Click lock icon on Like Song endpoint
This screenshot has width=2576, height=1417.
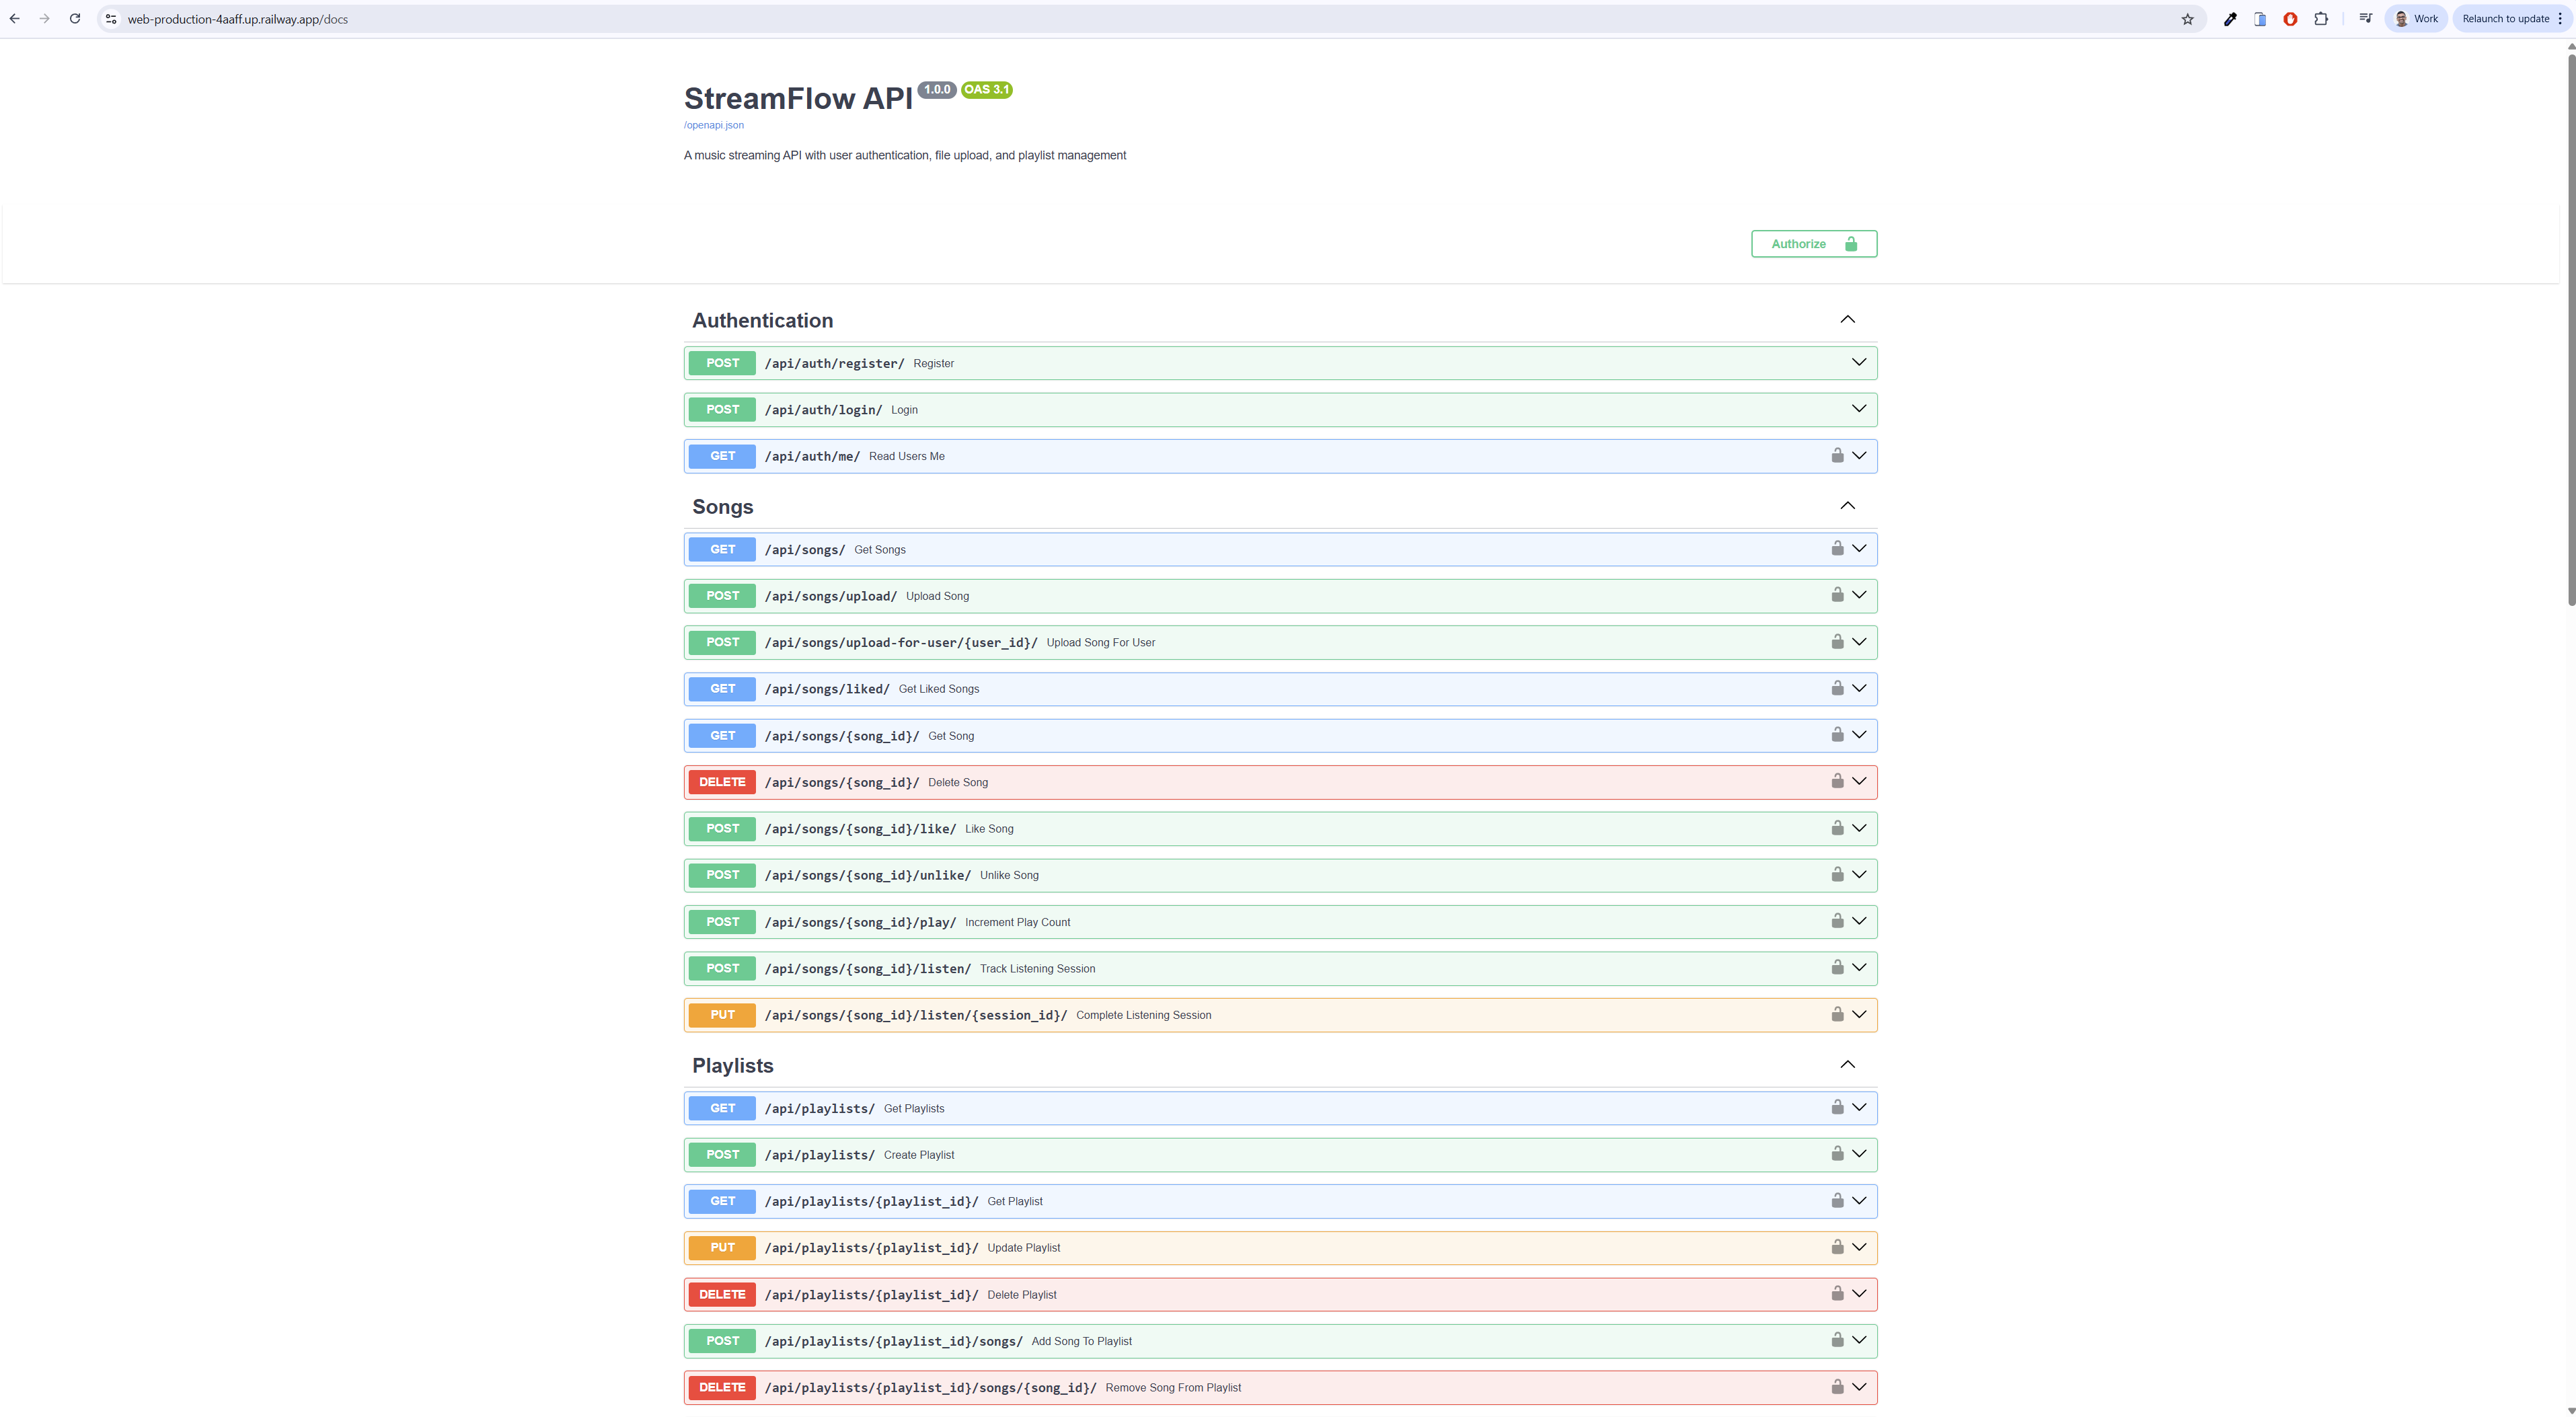1837,828
